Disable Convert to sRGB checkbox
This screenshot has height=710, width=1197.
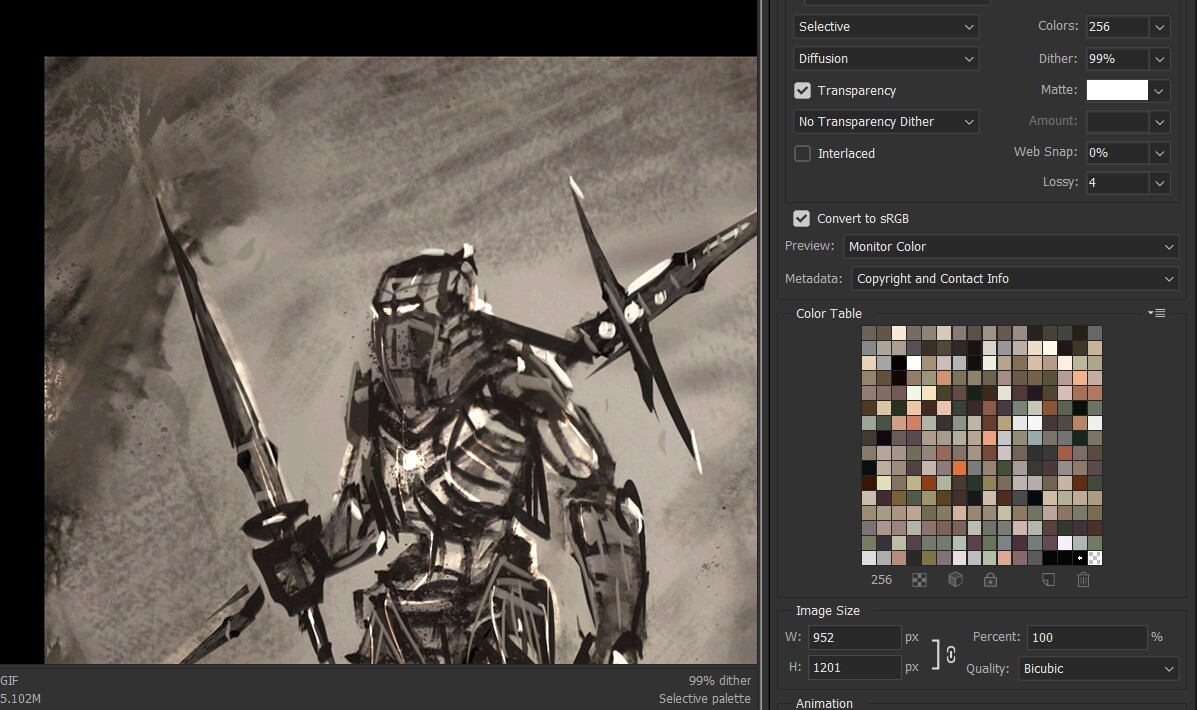pos(801,218)
